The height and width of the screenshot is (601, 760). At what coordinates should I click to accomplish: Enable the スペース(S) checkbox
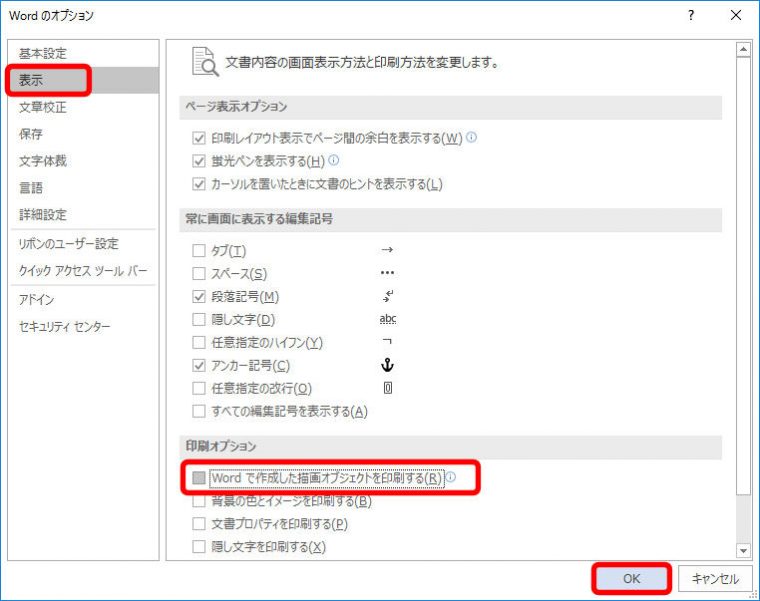click(x=199, y=273)
